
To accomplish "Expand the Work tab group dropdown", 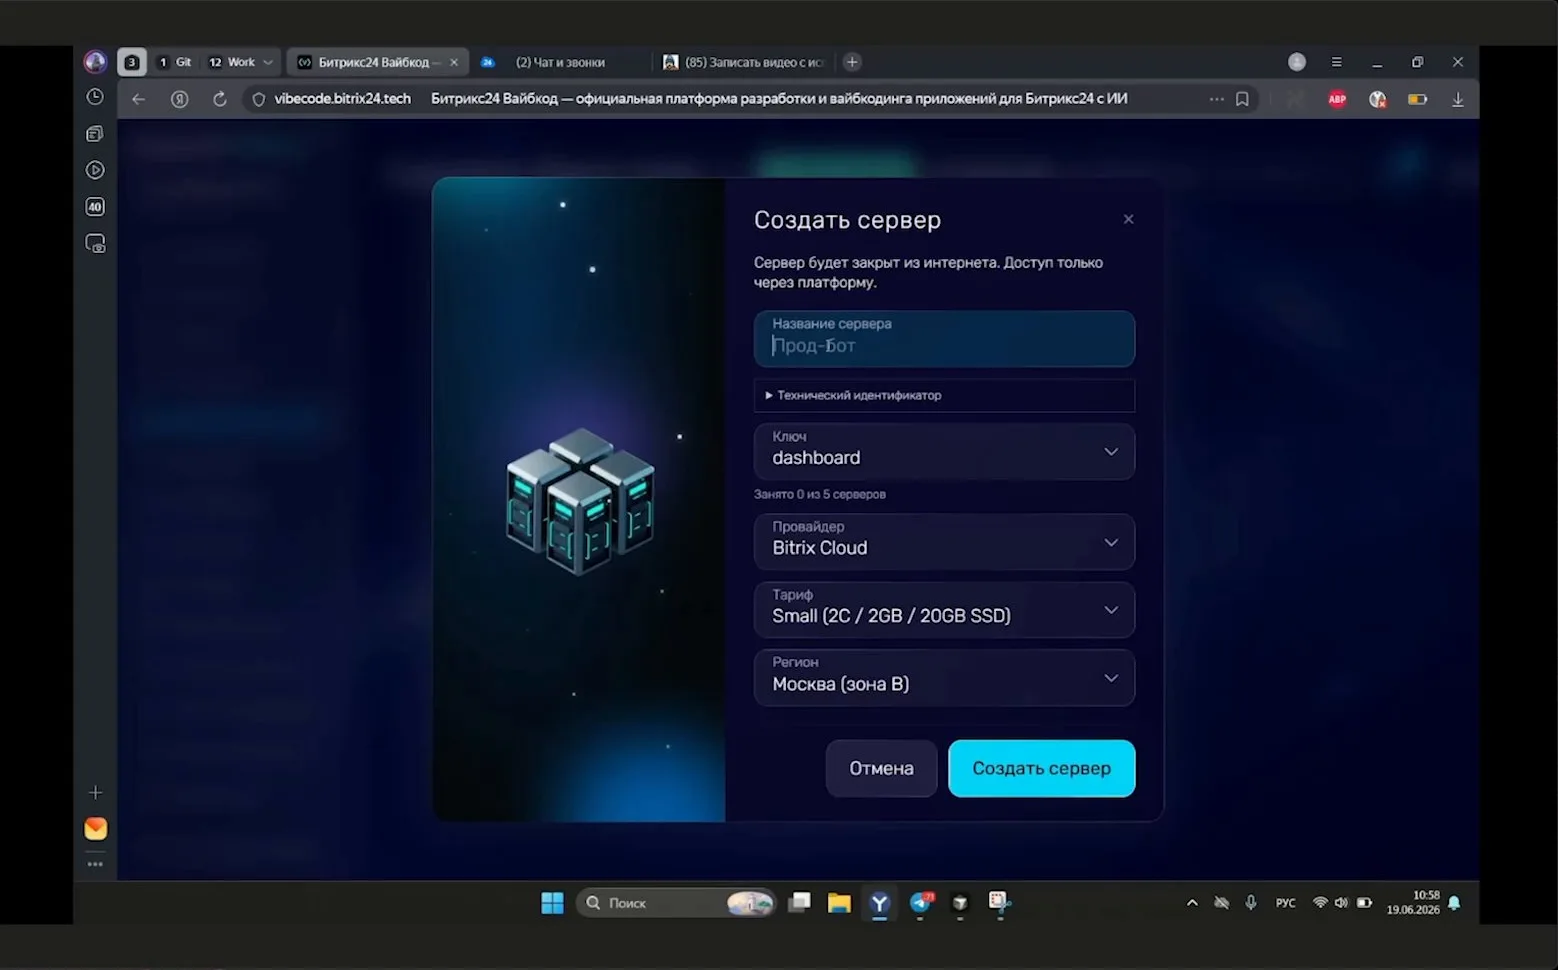I will pos(268,62).
